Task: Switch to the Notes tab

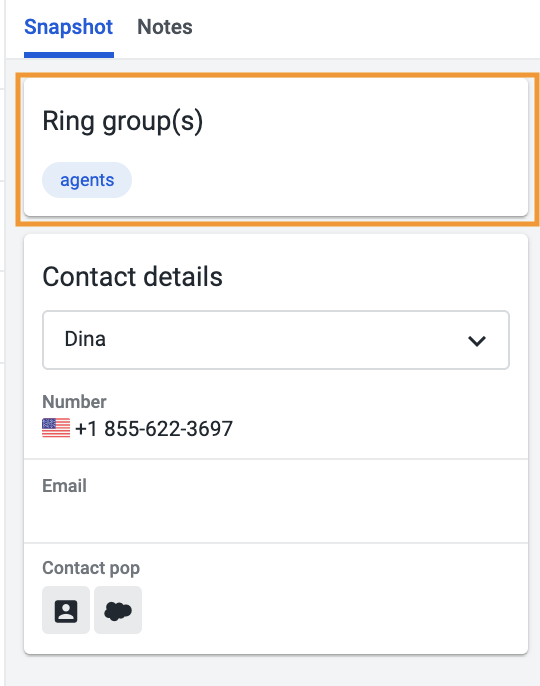Action: point(165,27)
